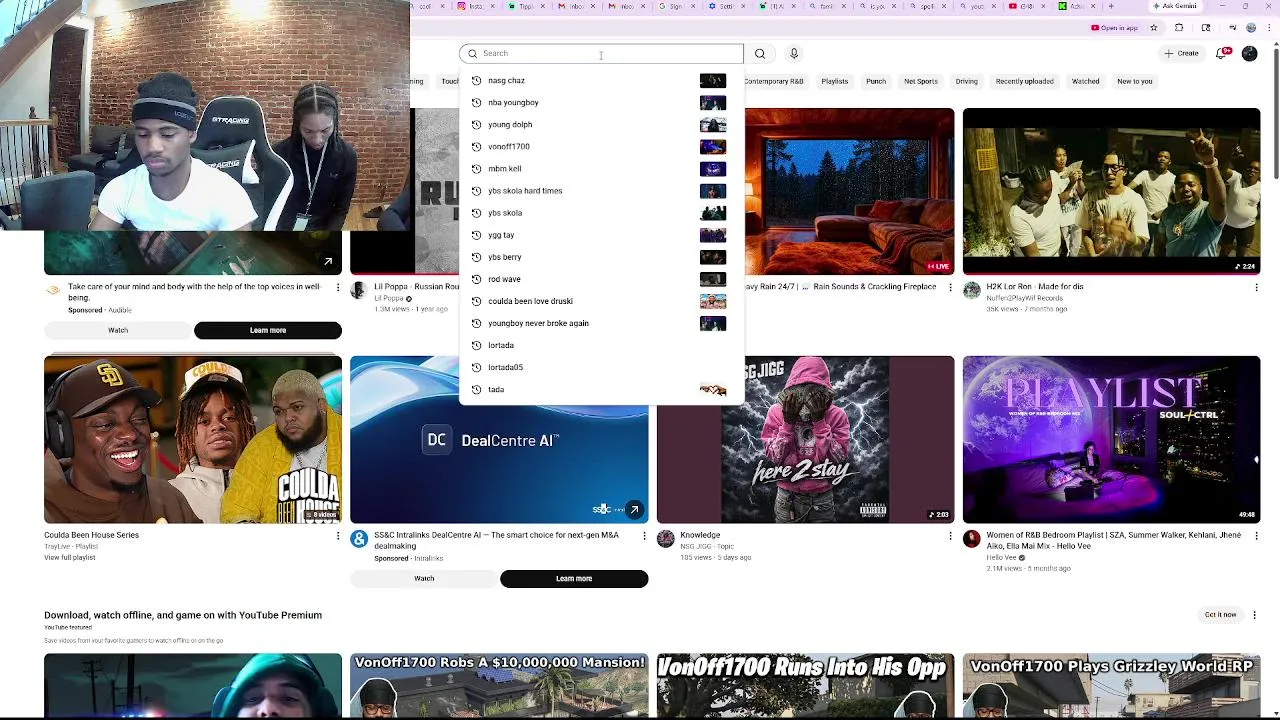The image size is (1280, 720).
Task: Select the Punch filter chip
Action: pos(876,81)
